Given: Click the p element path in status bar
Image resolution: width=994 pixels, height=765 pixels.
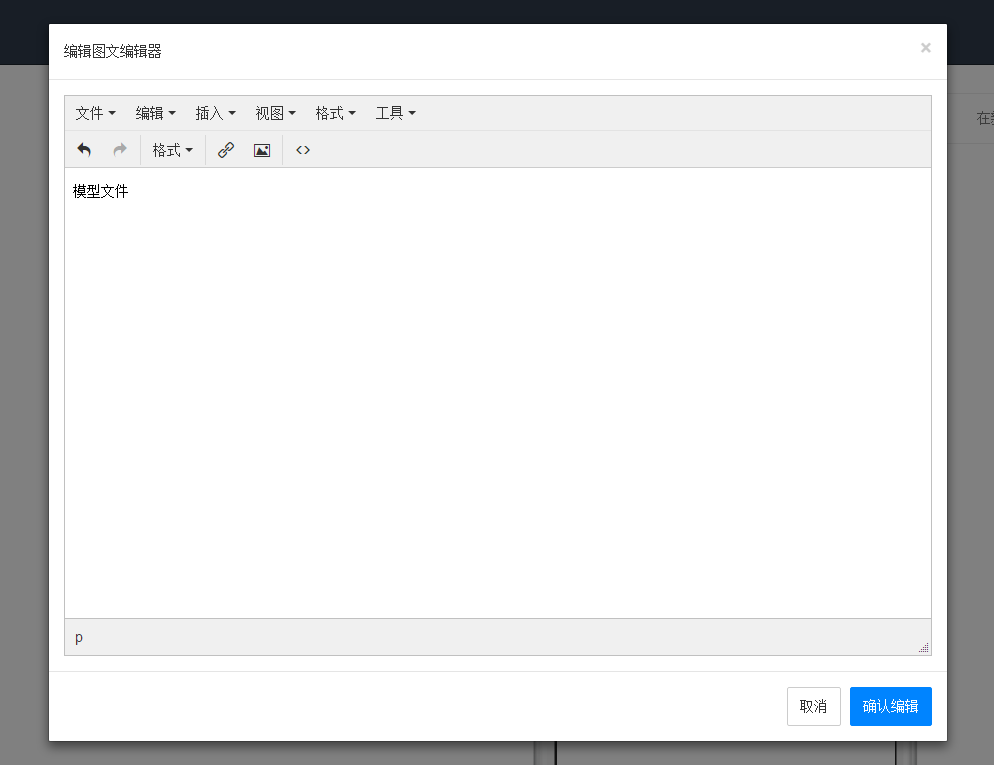Looking at the screenshot, I should coord(79,638).
